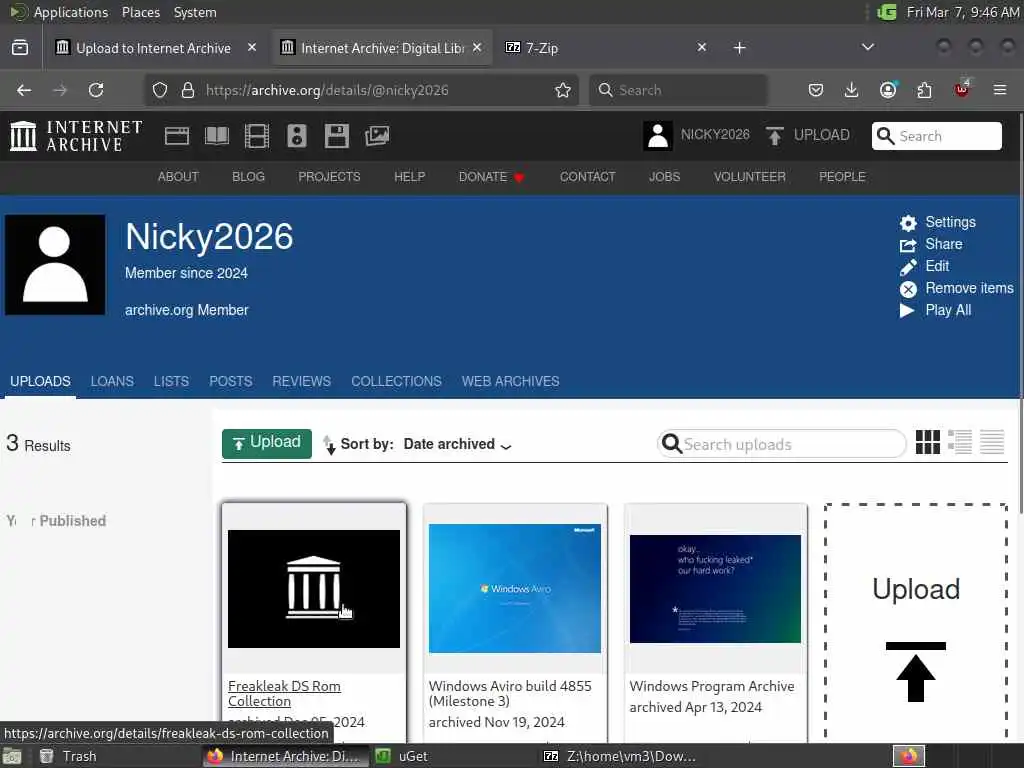
Task: Click the browser URL address bar
Action: (362, 90)
